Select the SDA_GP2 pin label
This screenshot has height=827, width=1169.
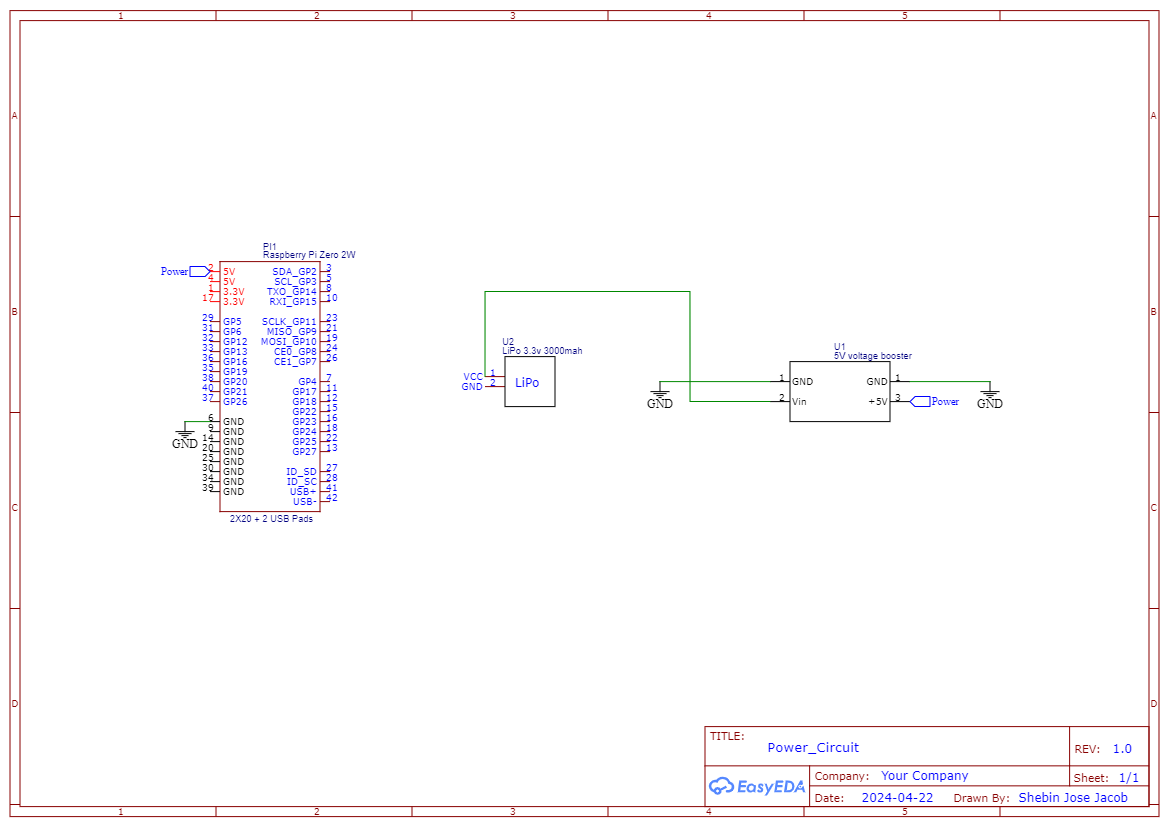pyautogui.click(x=294, y=271)
